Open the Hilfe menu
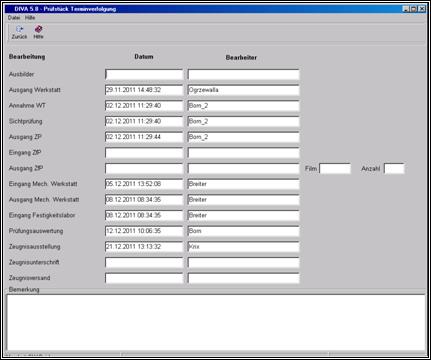 [30, 18]
